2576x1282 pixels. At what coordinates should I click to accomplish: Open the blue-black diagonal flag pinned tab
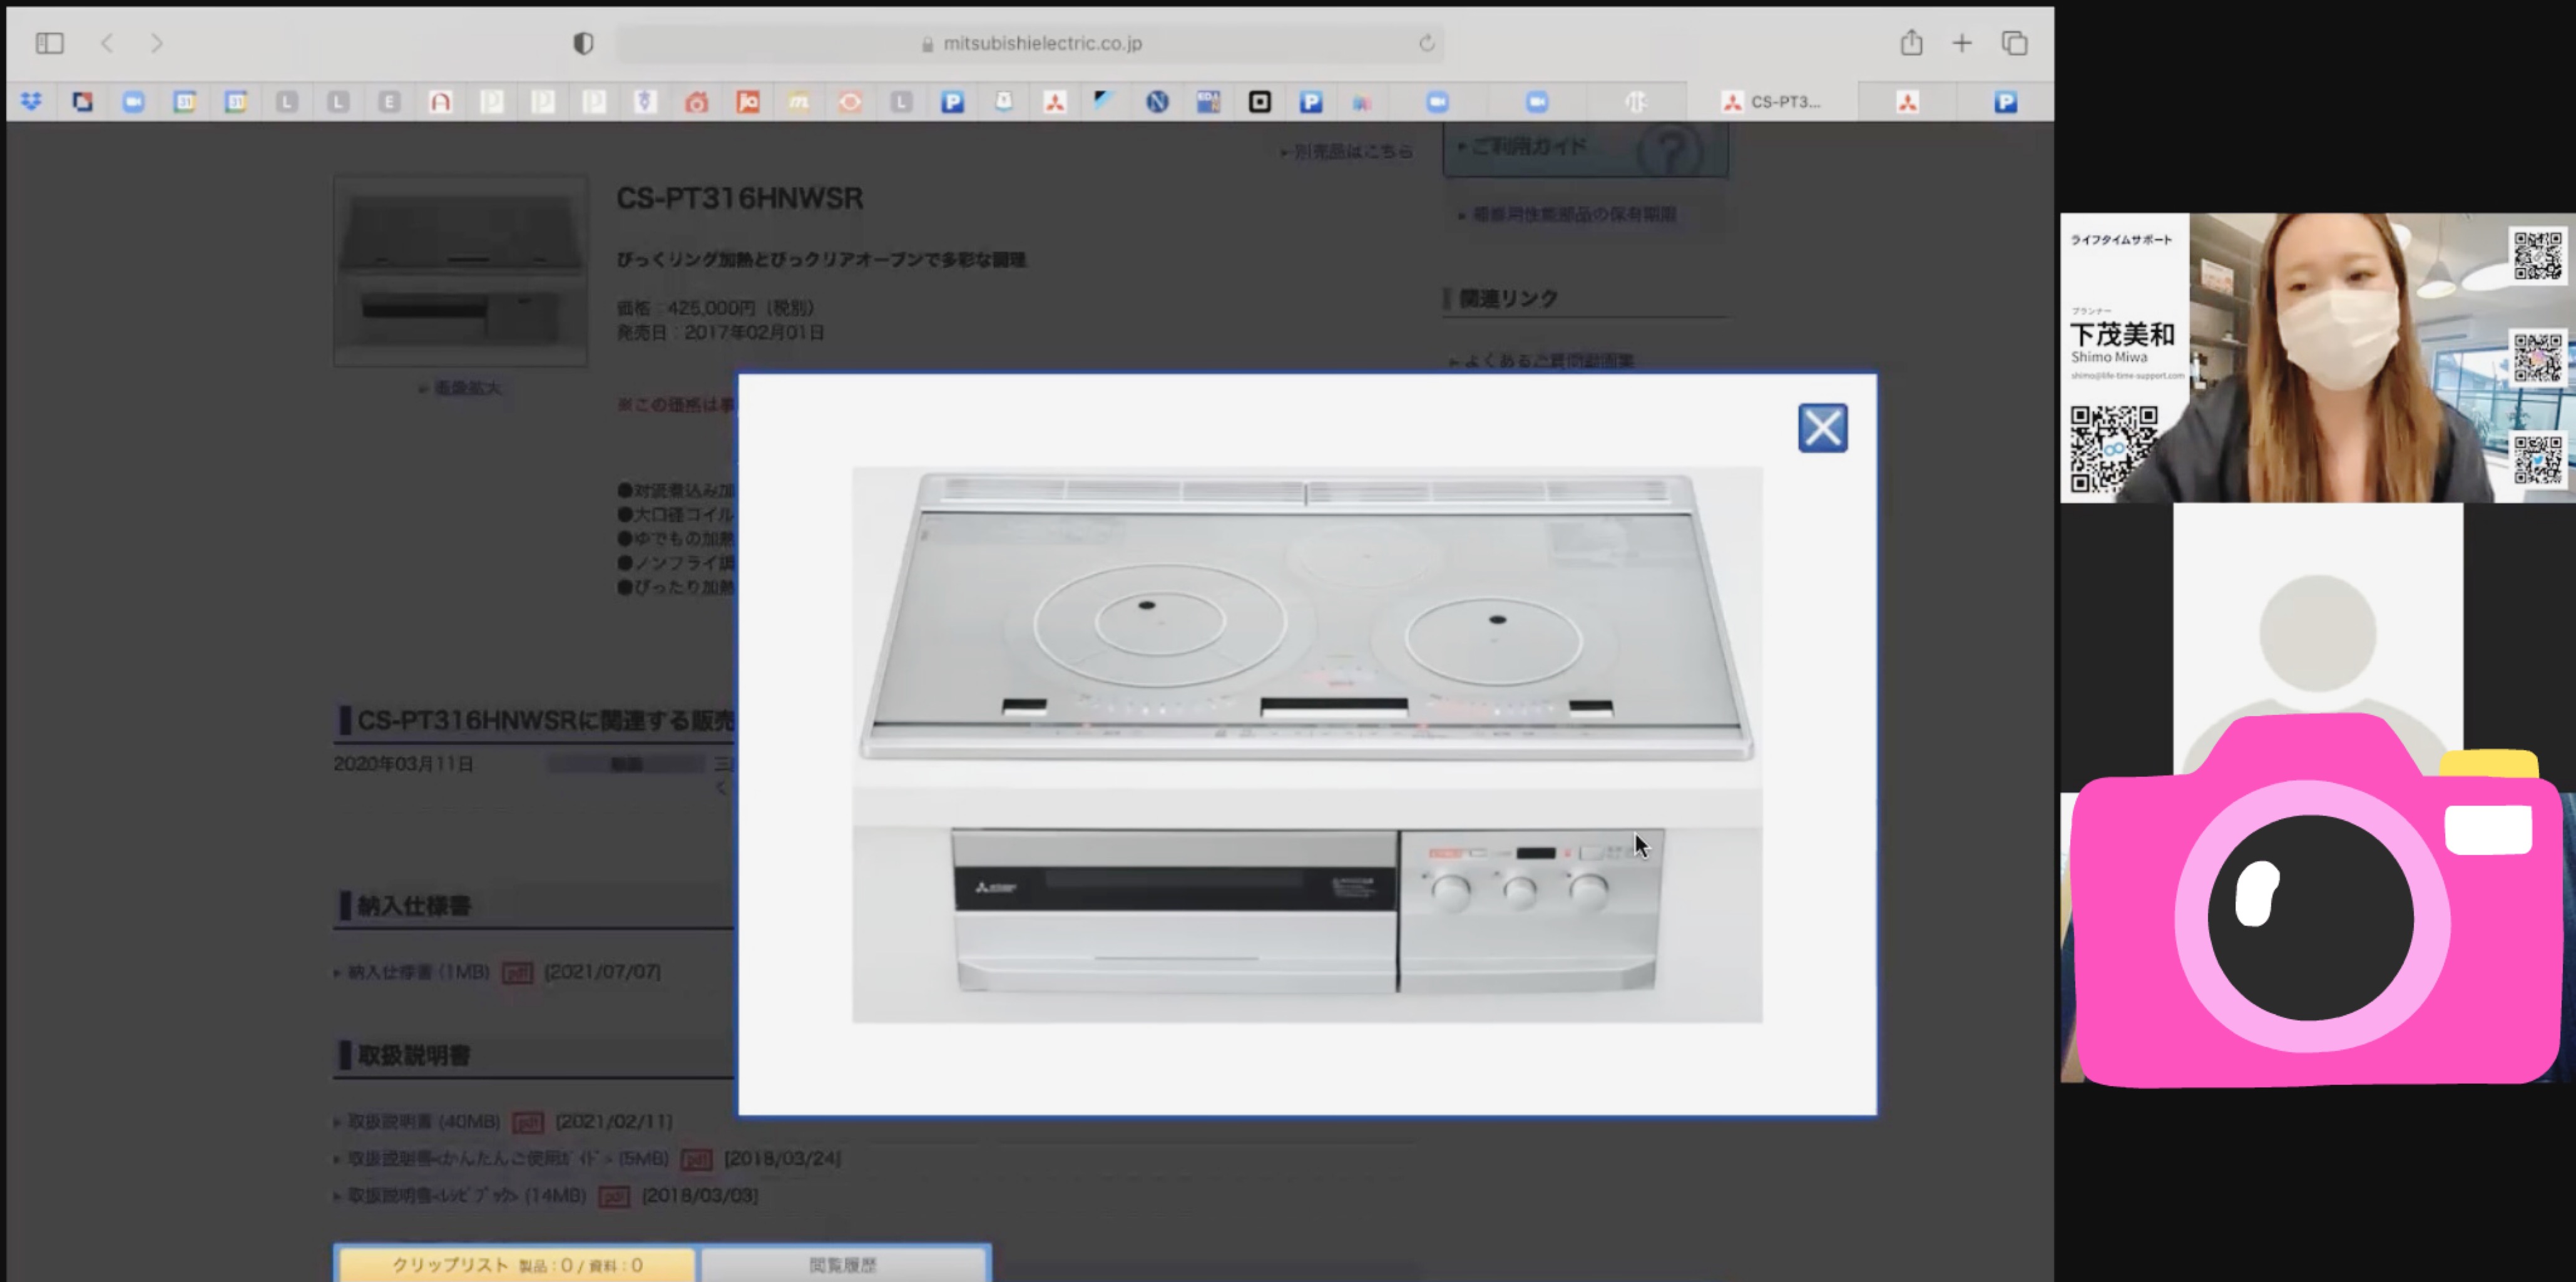click(1105, 101)
